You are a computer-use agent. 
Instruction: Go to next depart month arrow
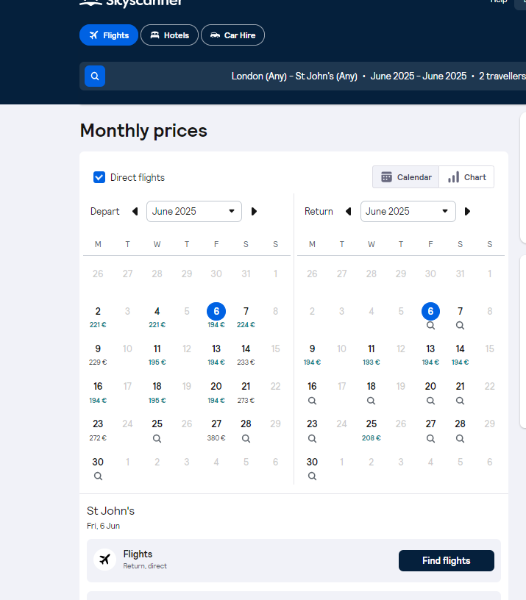(254, 211)
